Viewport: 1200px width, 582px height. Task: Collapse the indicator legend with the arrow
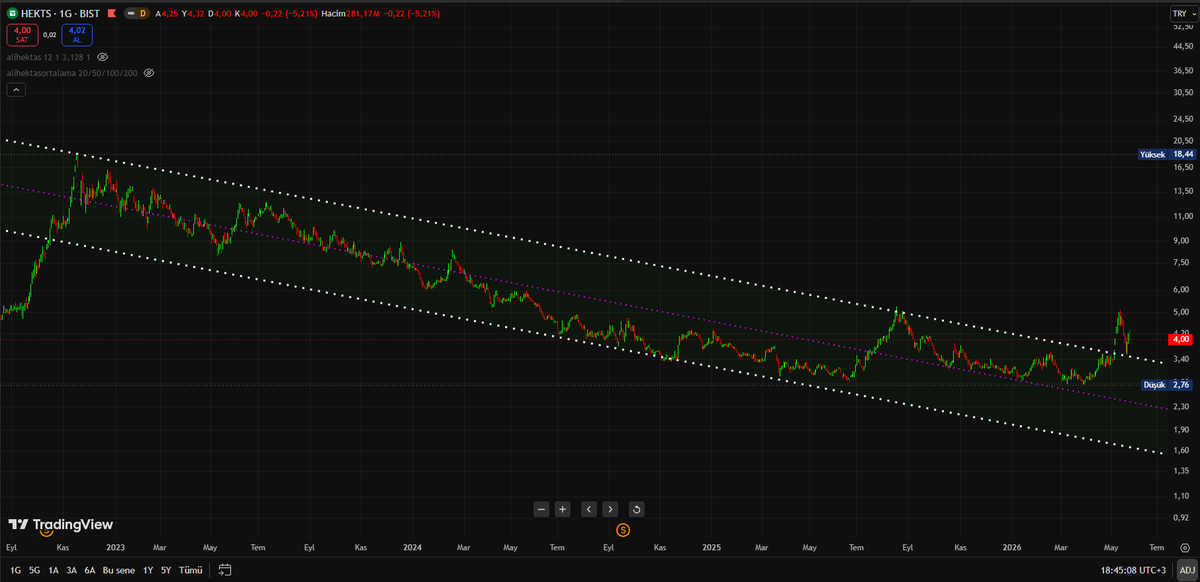15,90
